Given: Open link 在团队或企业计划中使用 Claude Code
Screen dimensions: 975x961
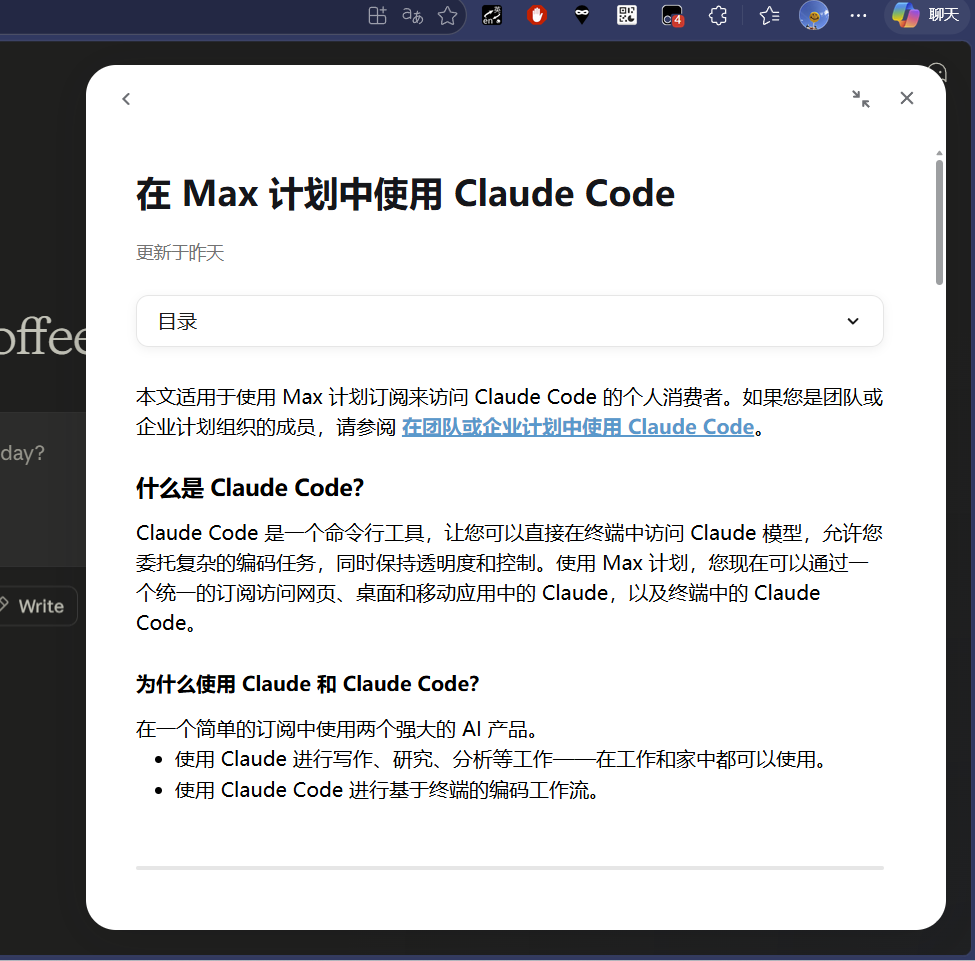Looking at the screenshot, I should [x=578, y=427].
